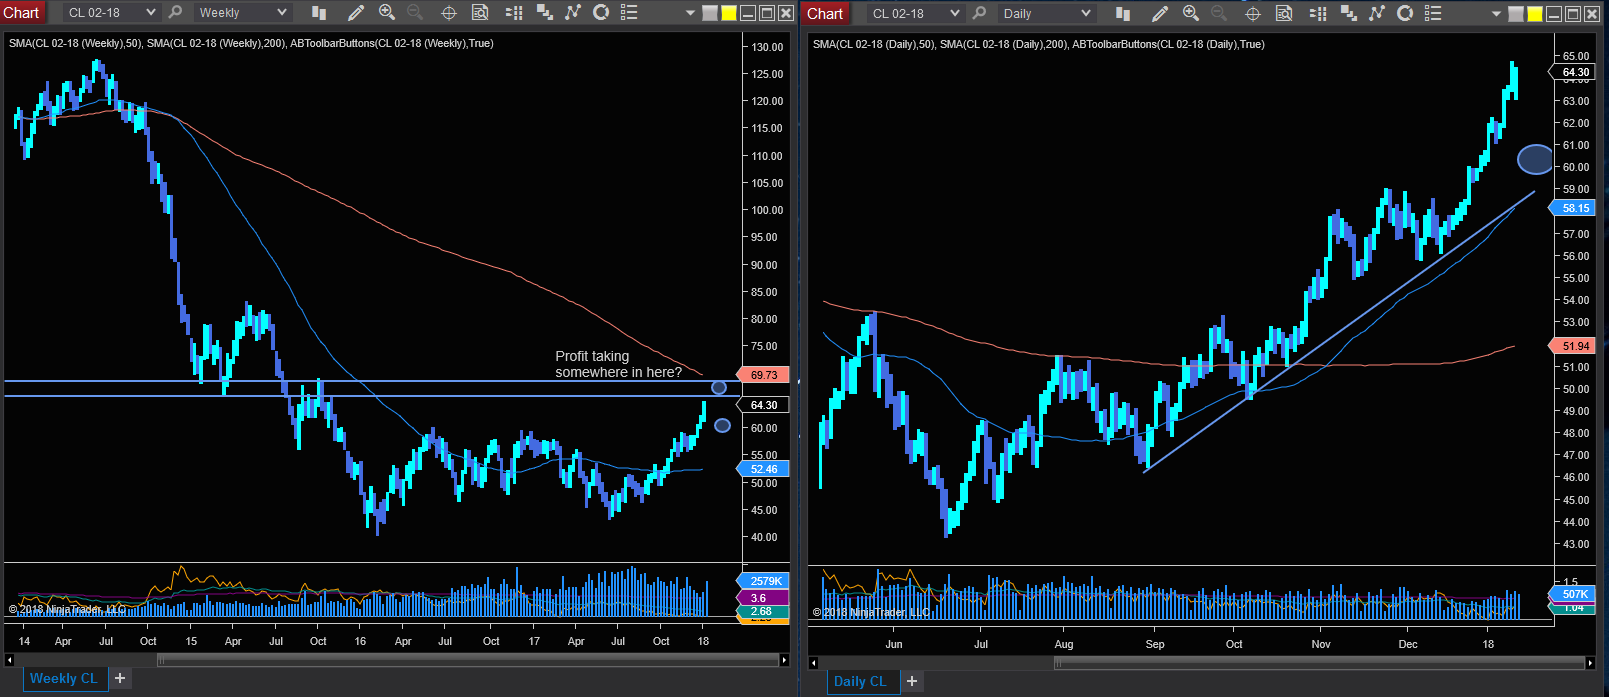Click Weekly chart scrollbar right arrow

pos(784,660)
